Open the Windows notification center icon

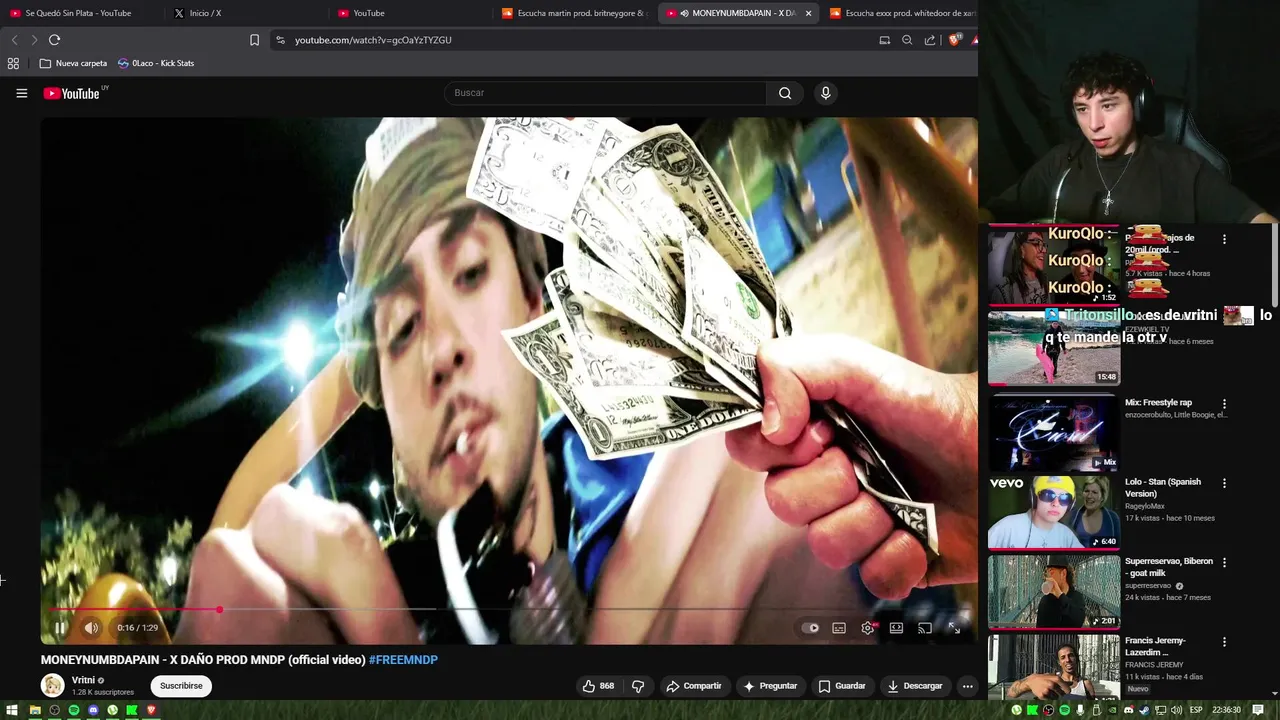(1258, 710)
